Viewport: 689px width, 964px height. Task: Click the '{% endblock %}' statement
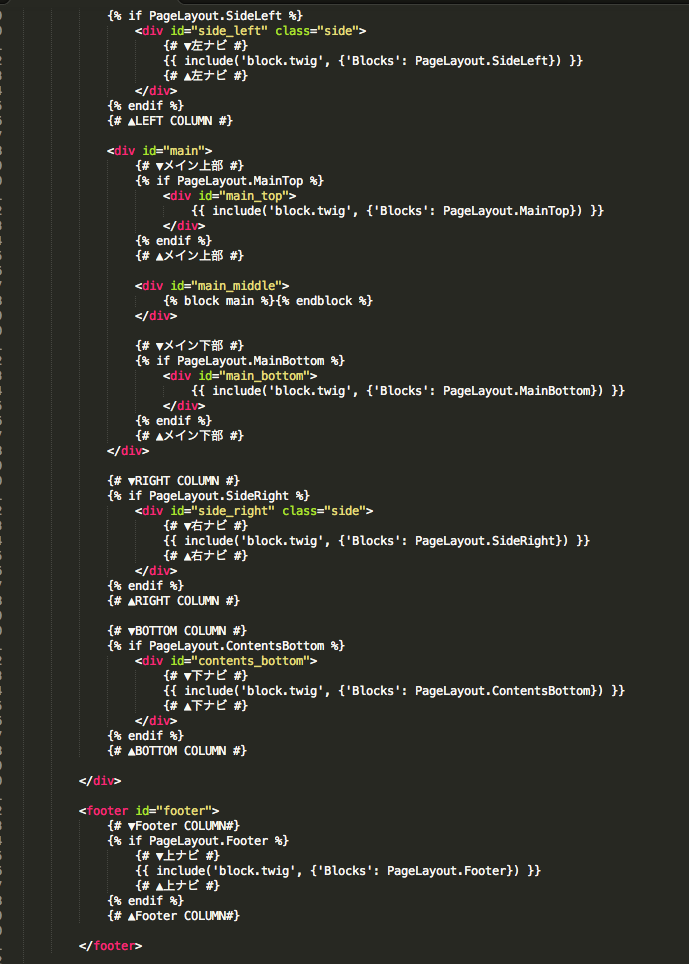[324, 301]
